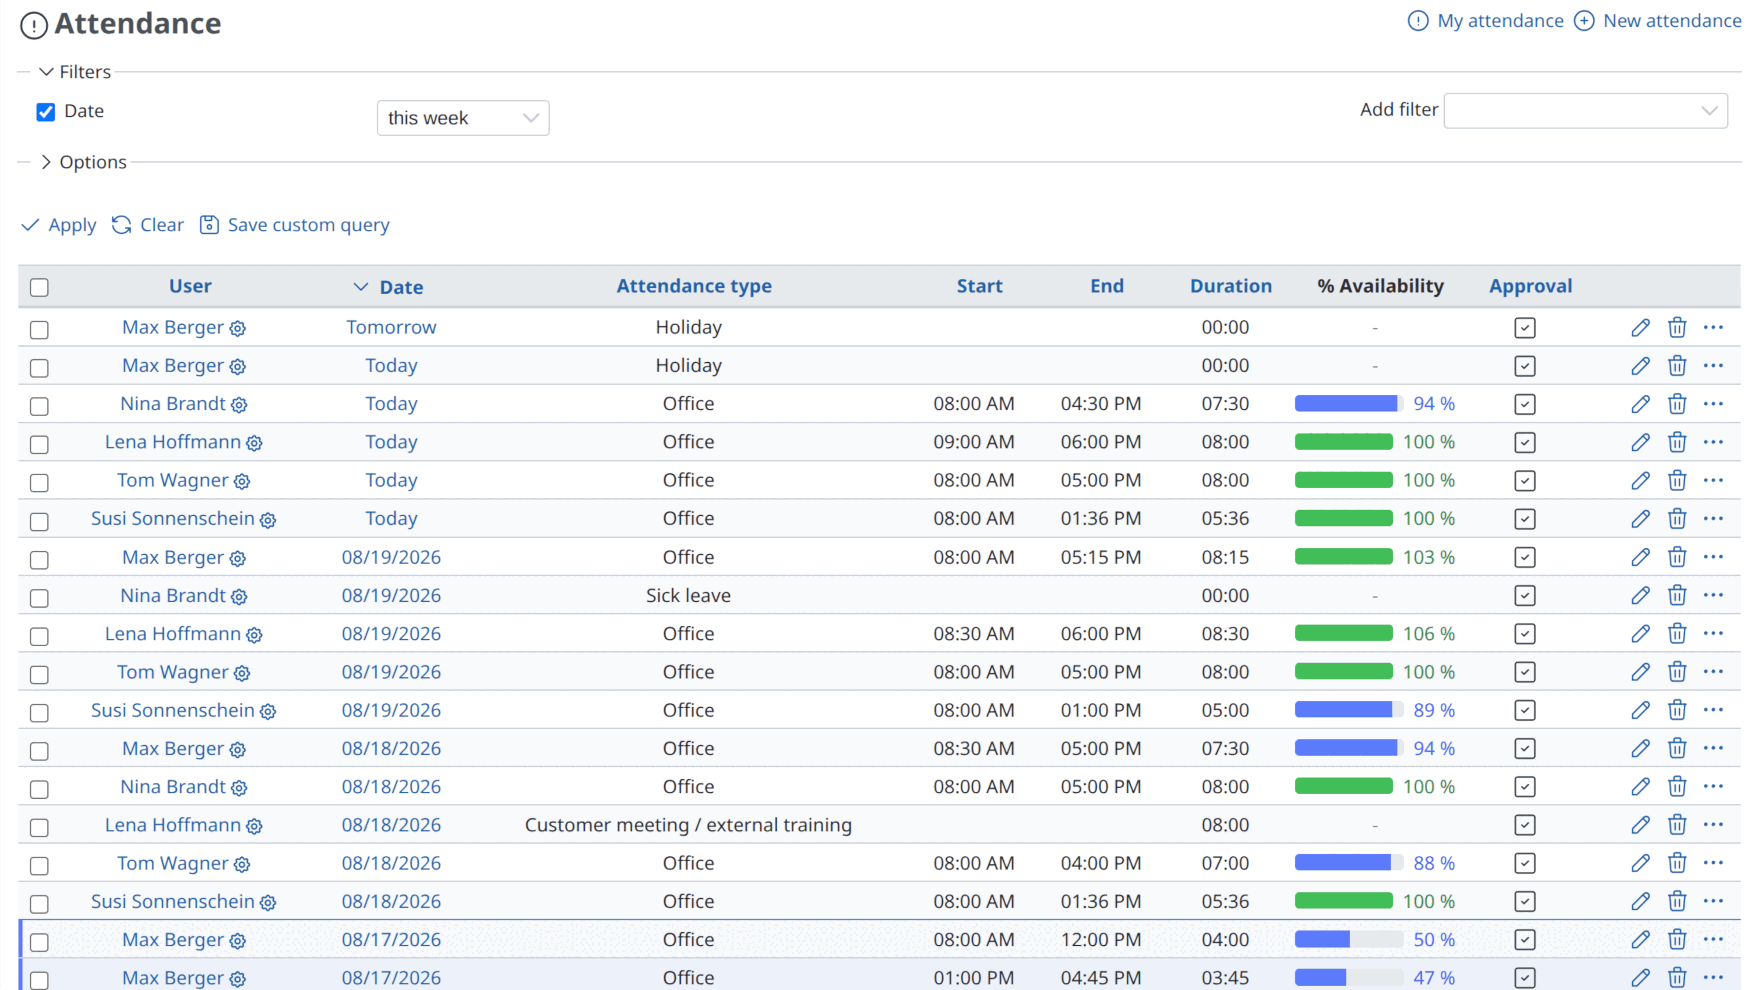Delete Susi Sonnenschein's 08/19/2026 attendance

pos(1677,710)
